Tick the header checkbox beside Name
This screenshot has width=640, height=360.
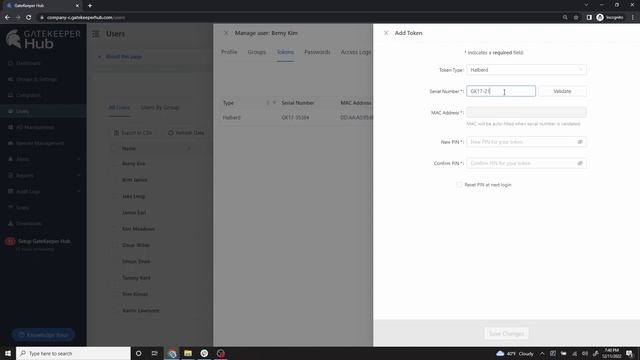point(115,149)
